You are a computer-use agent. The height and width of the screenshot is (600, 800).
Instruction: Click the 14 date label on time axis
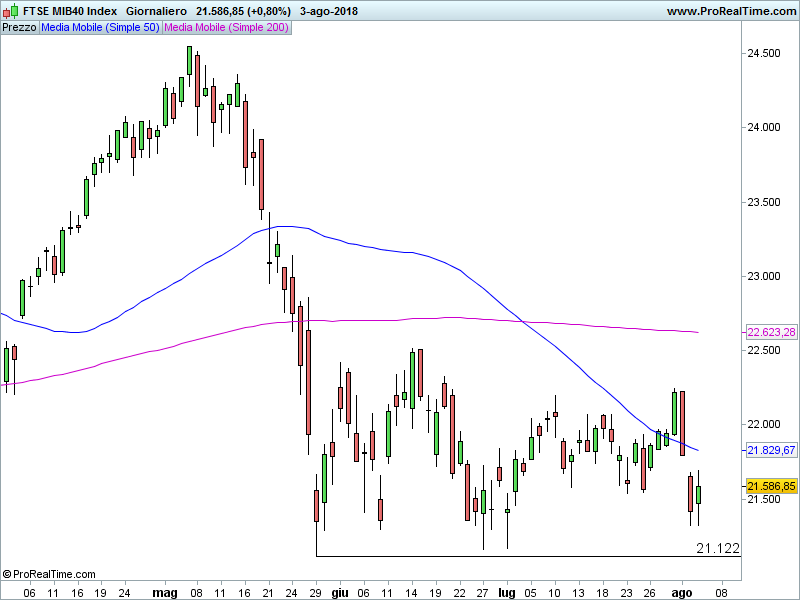411,593
